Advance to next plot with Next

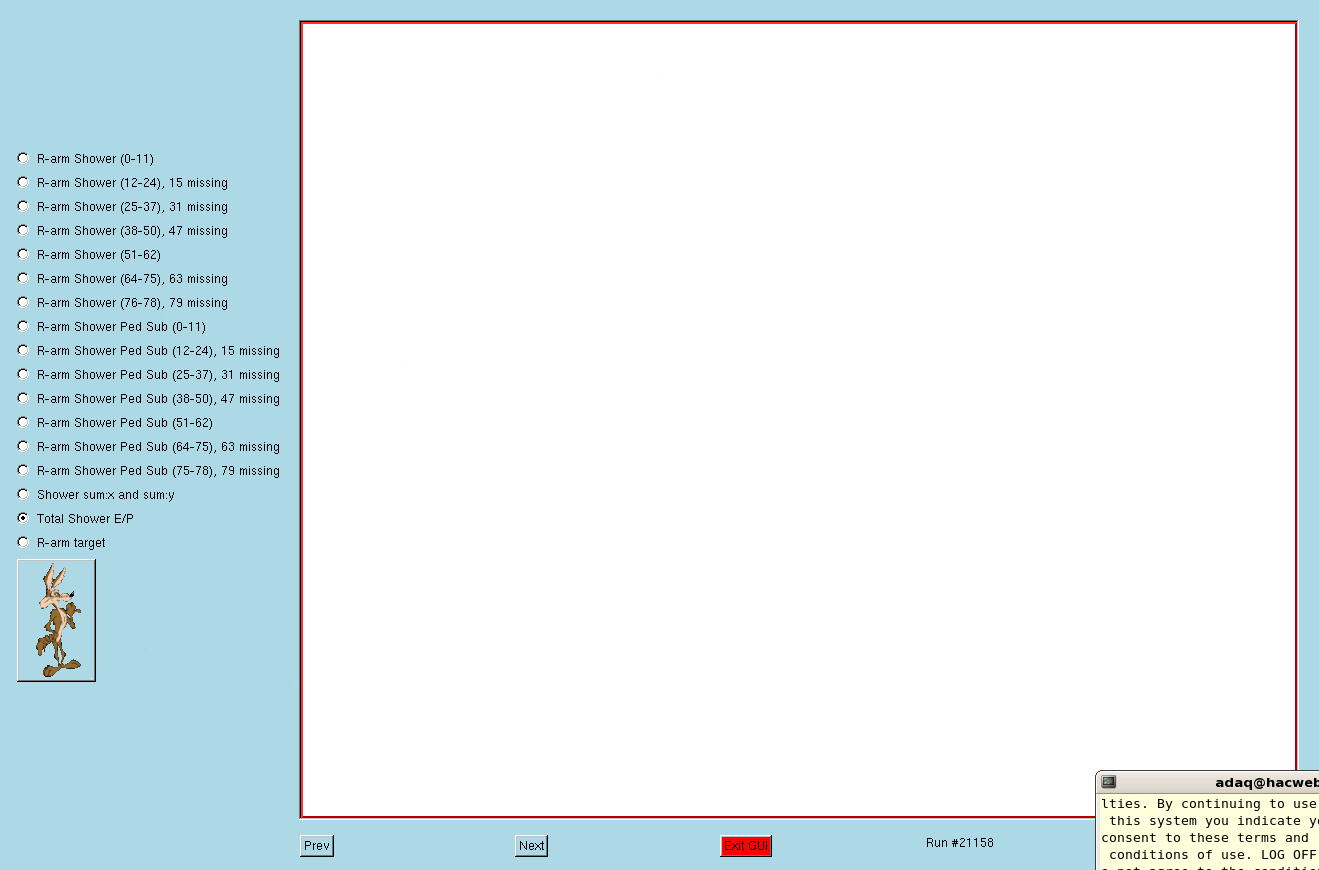pos(531,846)
